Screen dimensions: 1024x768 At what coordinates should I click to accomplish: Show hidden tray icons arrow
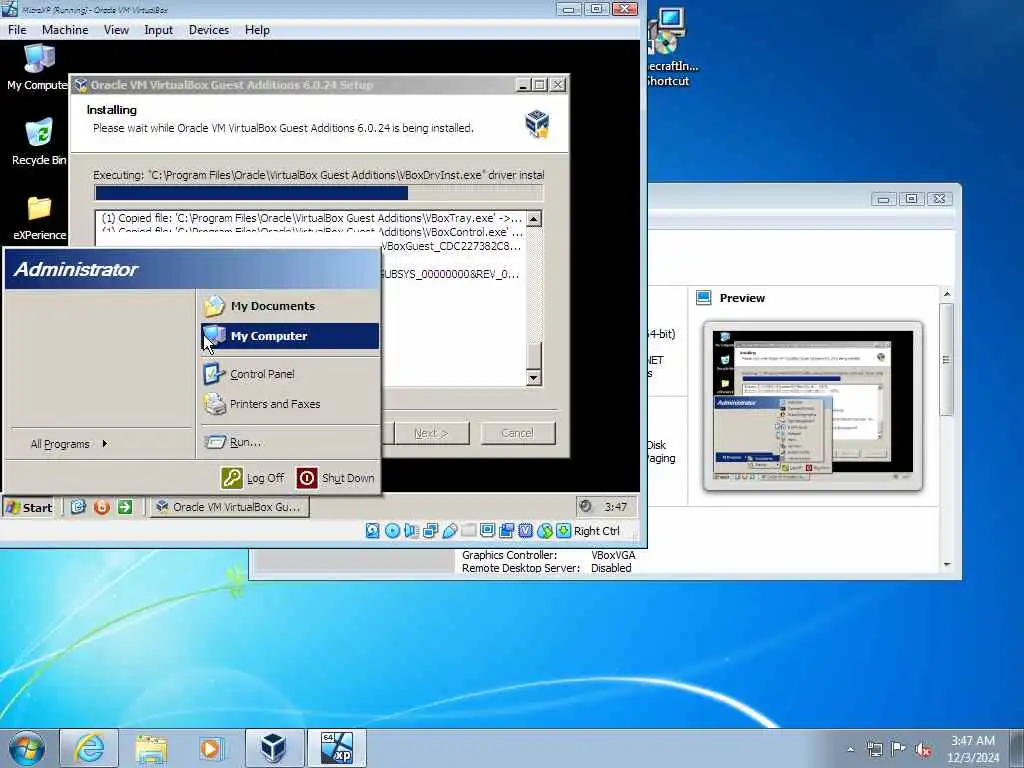[x=850, y=749]
